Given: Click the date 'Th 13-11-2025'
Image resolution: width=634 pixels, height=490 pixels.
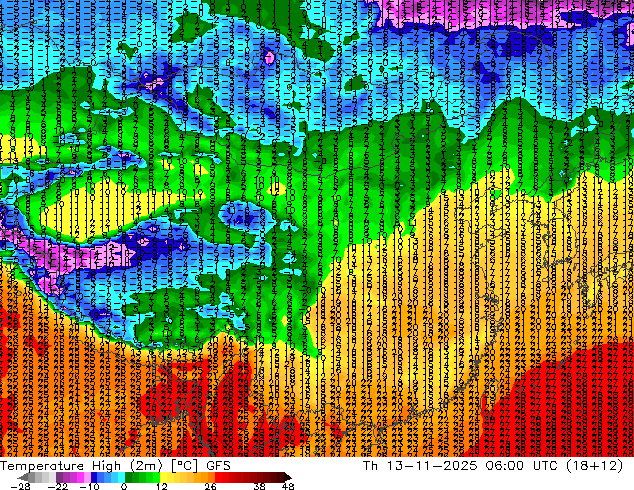Looking at the screenshot, I should pyautogui.click(x=421, y=466).
